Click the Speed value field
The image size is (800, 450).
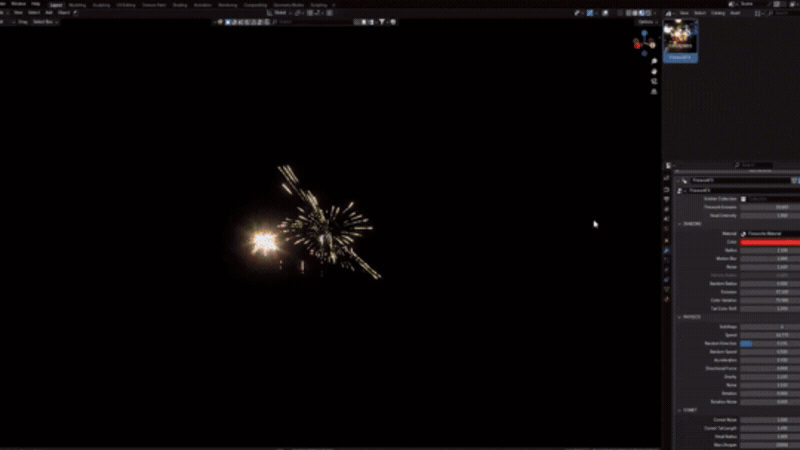point(770,335)
